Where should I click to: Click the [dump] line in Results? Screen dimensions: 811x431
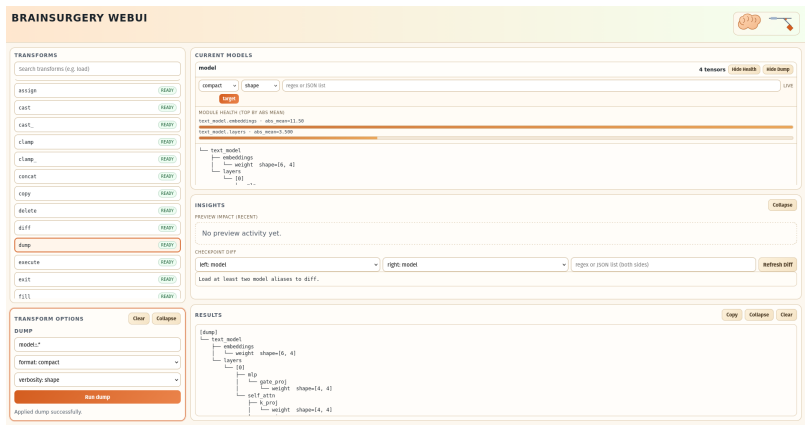[x=209, y=332]
